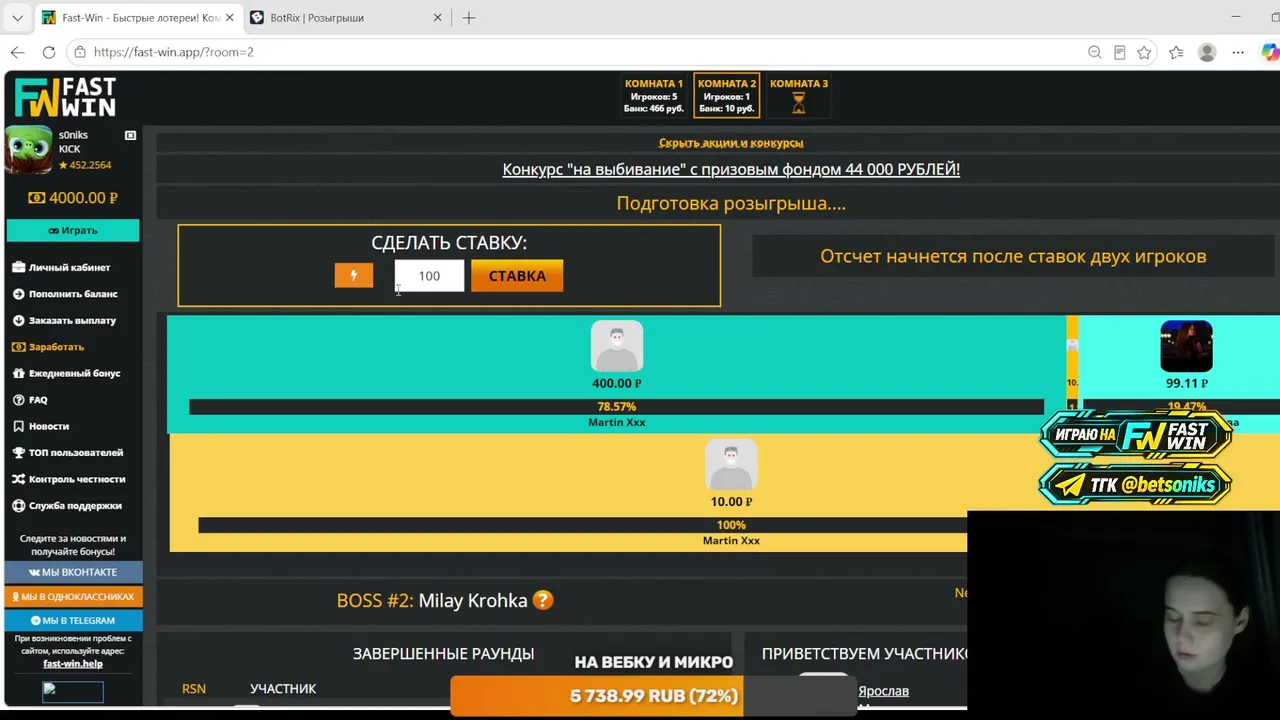
Task: Open the Заработать menu item
Action: 56,347
